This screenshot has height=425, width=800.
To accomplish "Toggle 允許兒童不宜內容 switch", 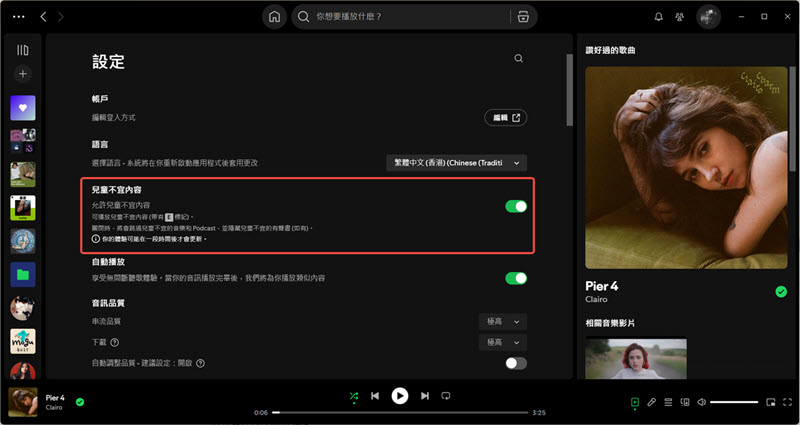I will pyautogui.click(x=516, y=206).
